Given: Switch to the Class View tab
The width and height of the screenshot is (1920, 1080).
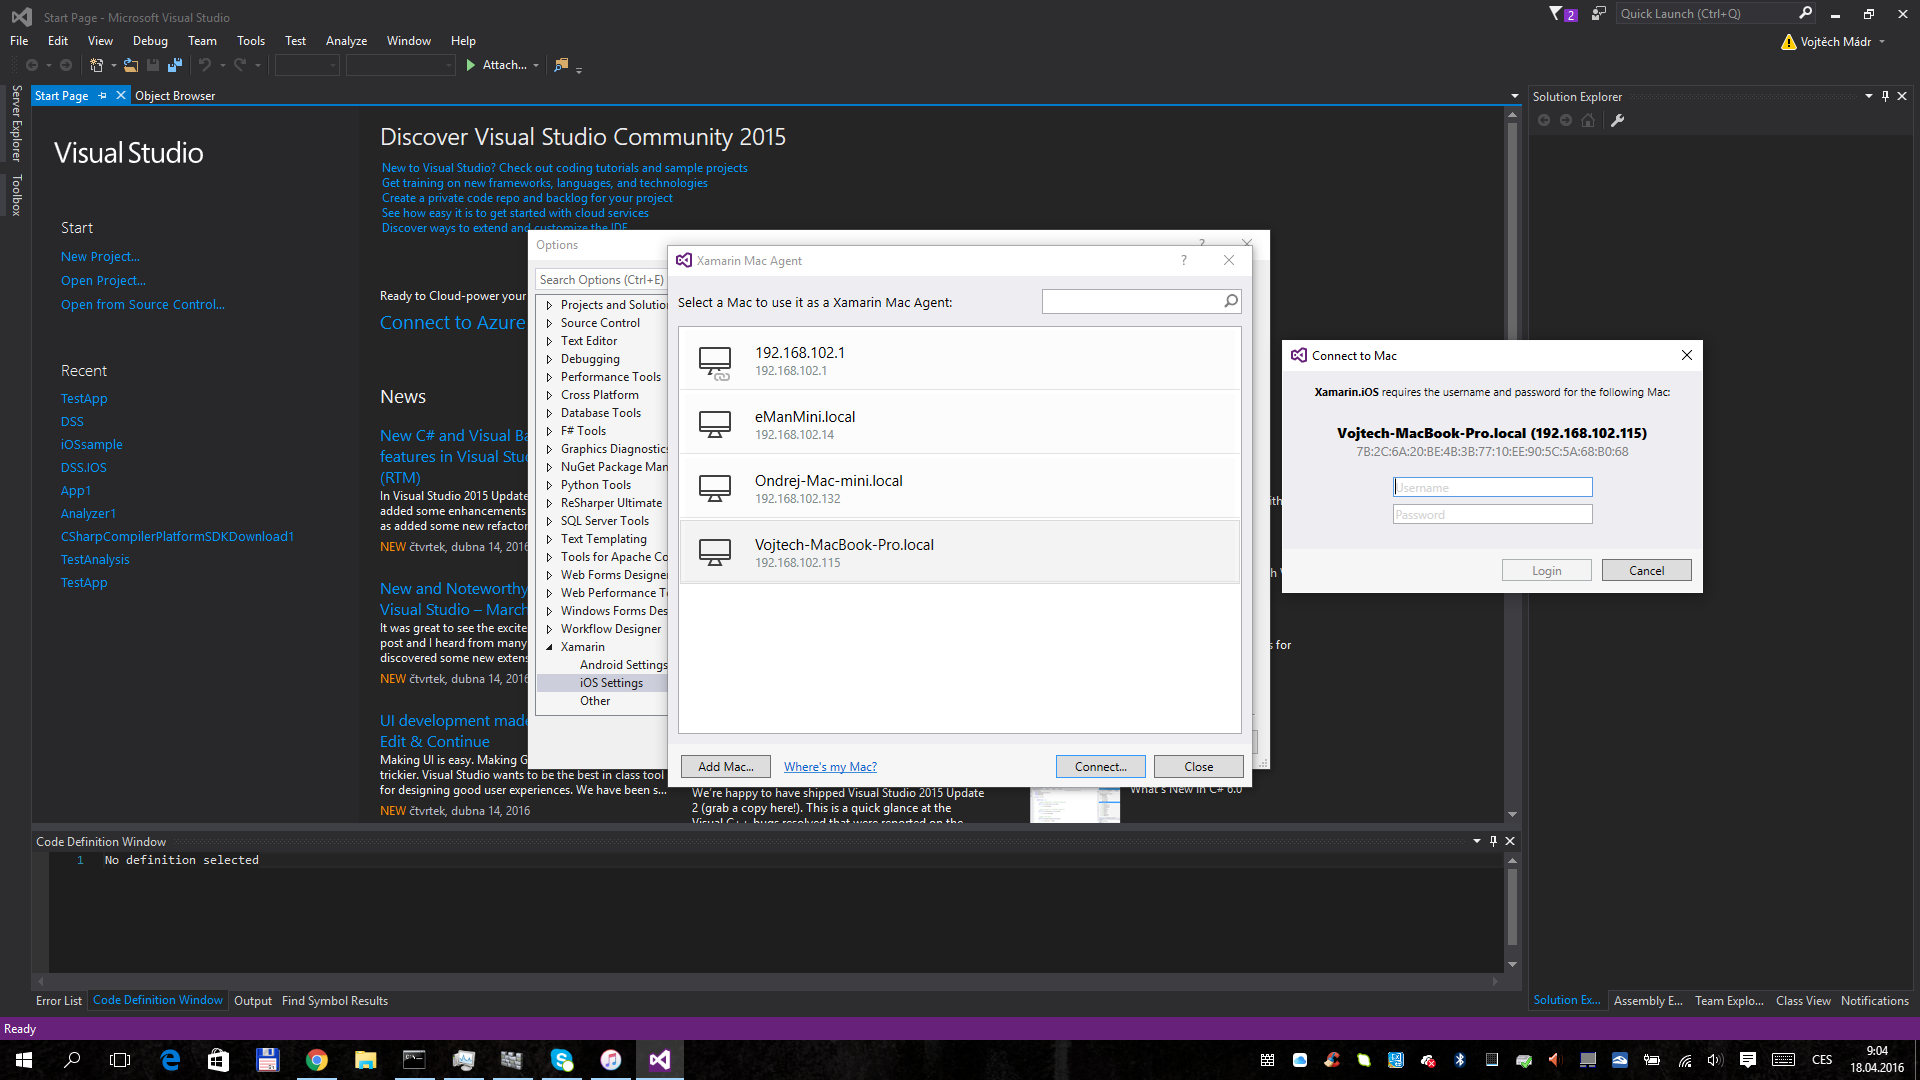Looking at the screenshot, I should (1803, 1001).
